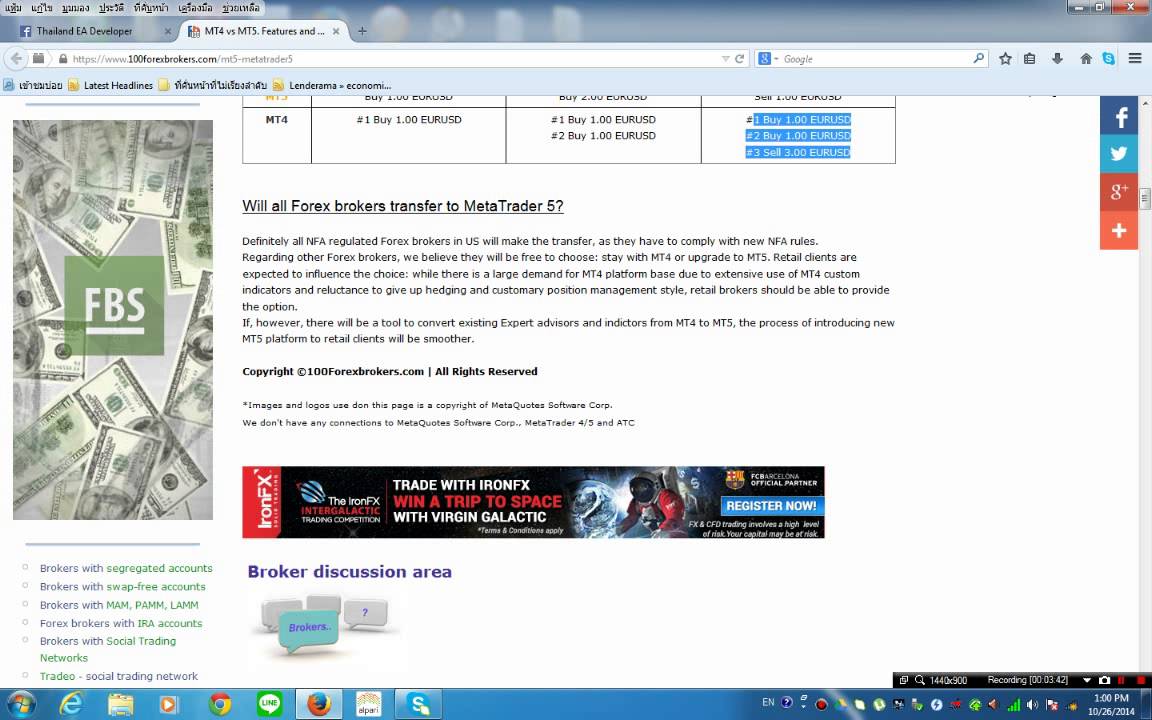Open the มุมมอง (View) menu
The width and height of the screenshot is (1152, 720).
[x=75, y=8]
